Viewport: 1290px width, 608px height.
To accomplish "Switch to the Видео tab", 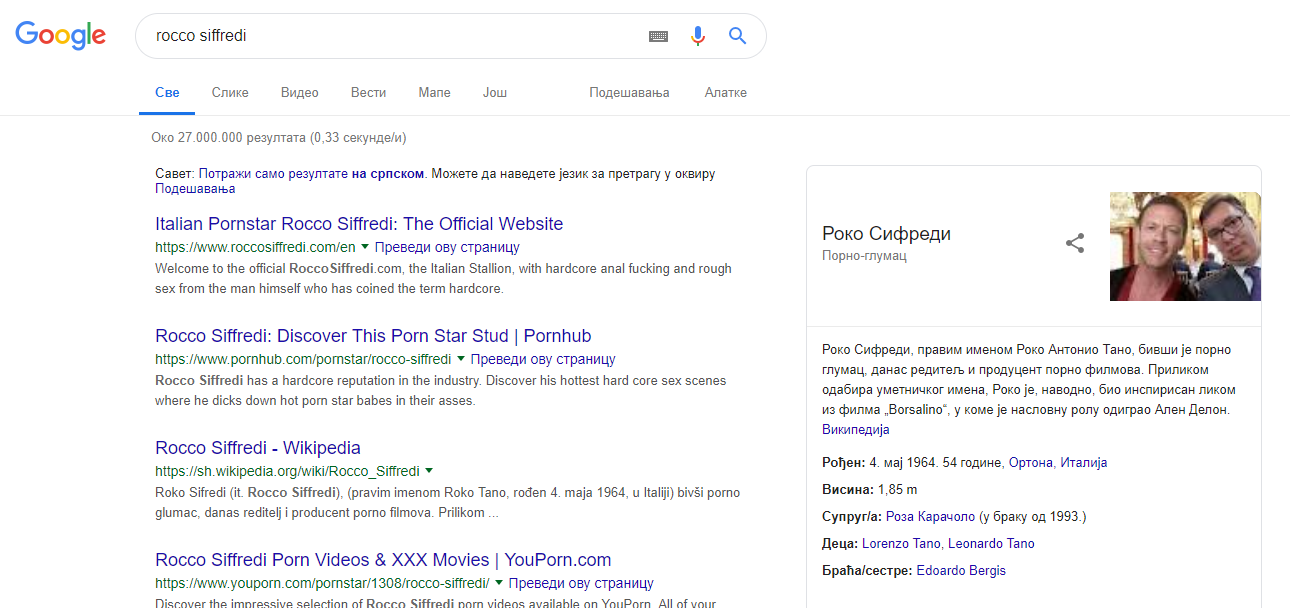I will coord(300,93).
